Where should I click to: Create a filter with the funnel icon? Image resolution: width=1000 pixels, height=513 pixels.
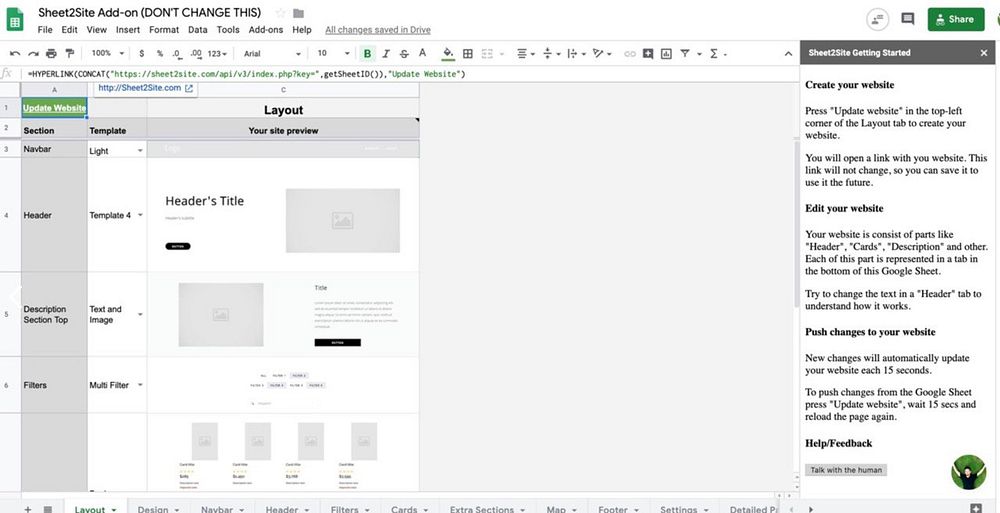(x=685, y=54)
